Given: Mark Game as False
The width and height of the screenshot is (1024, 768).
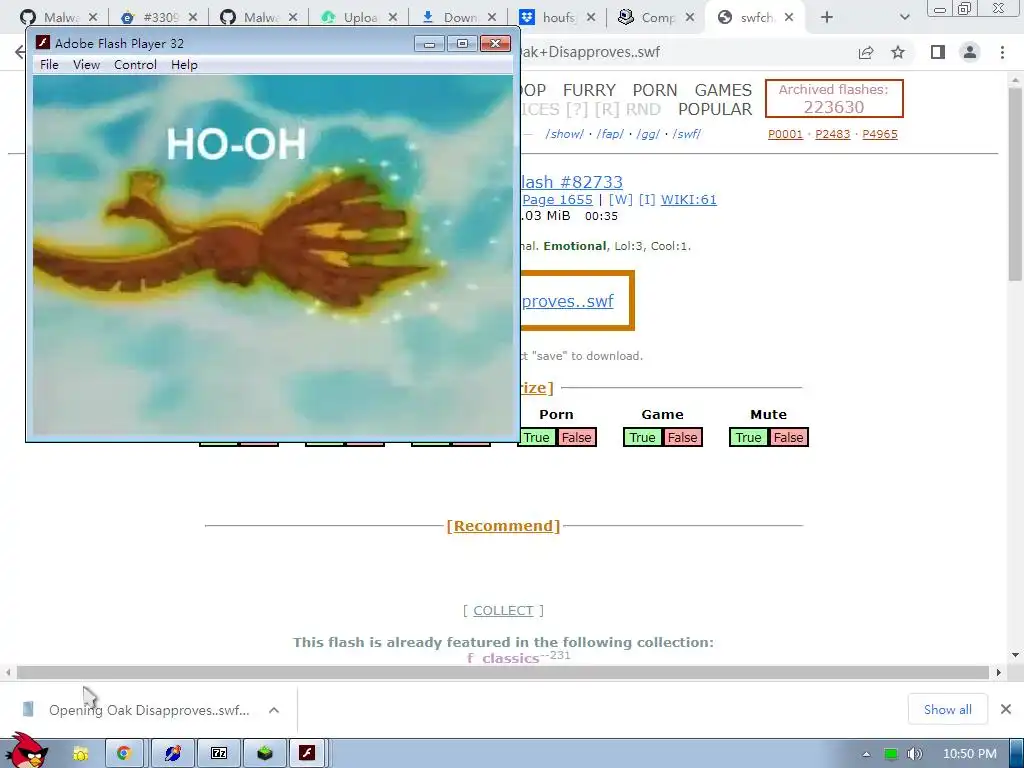Looking at the screenshot, I should (x=682, y=438).
